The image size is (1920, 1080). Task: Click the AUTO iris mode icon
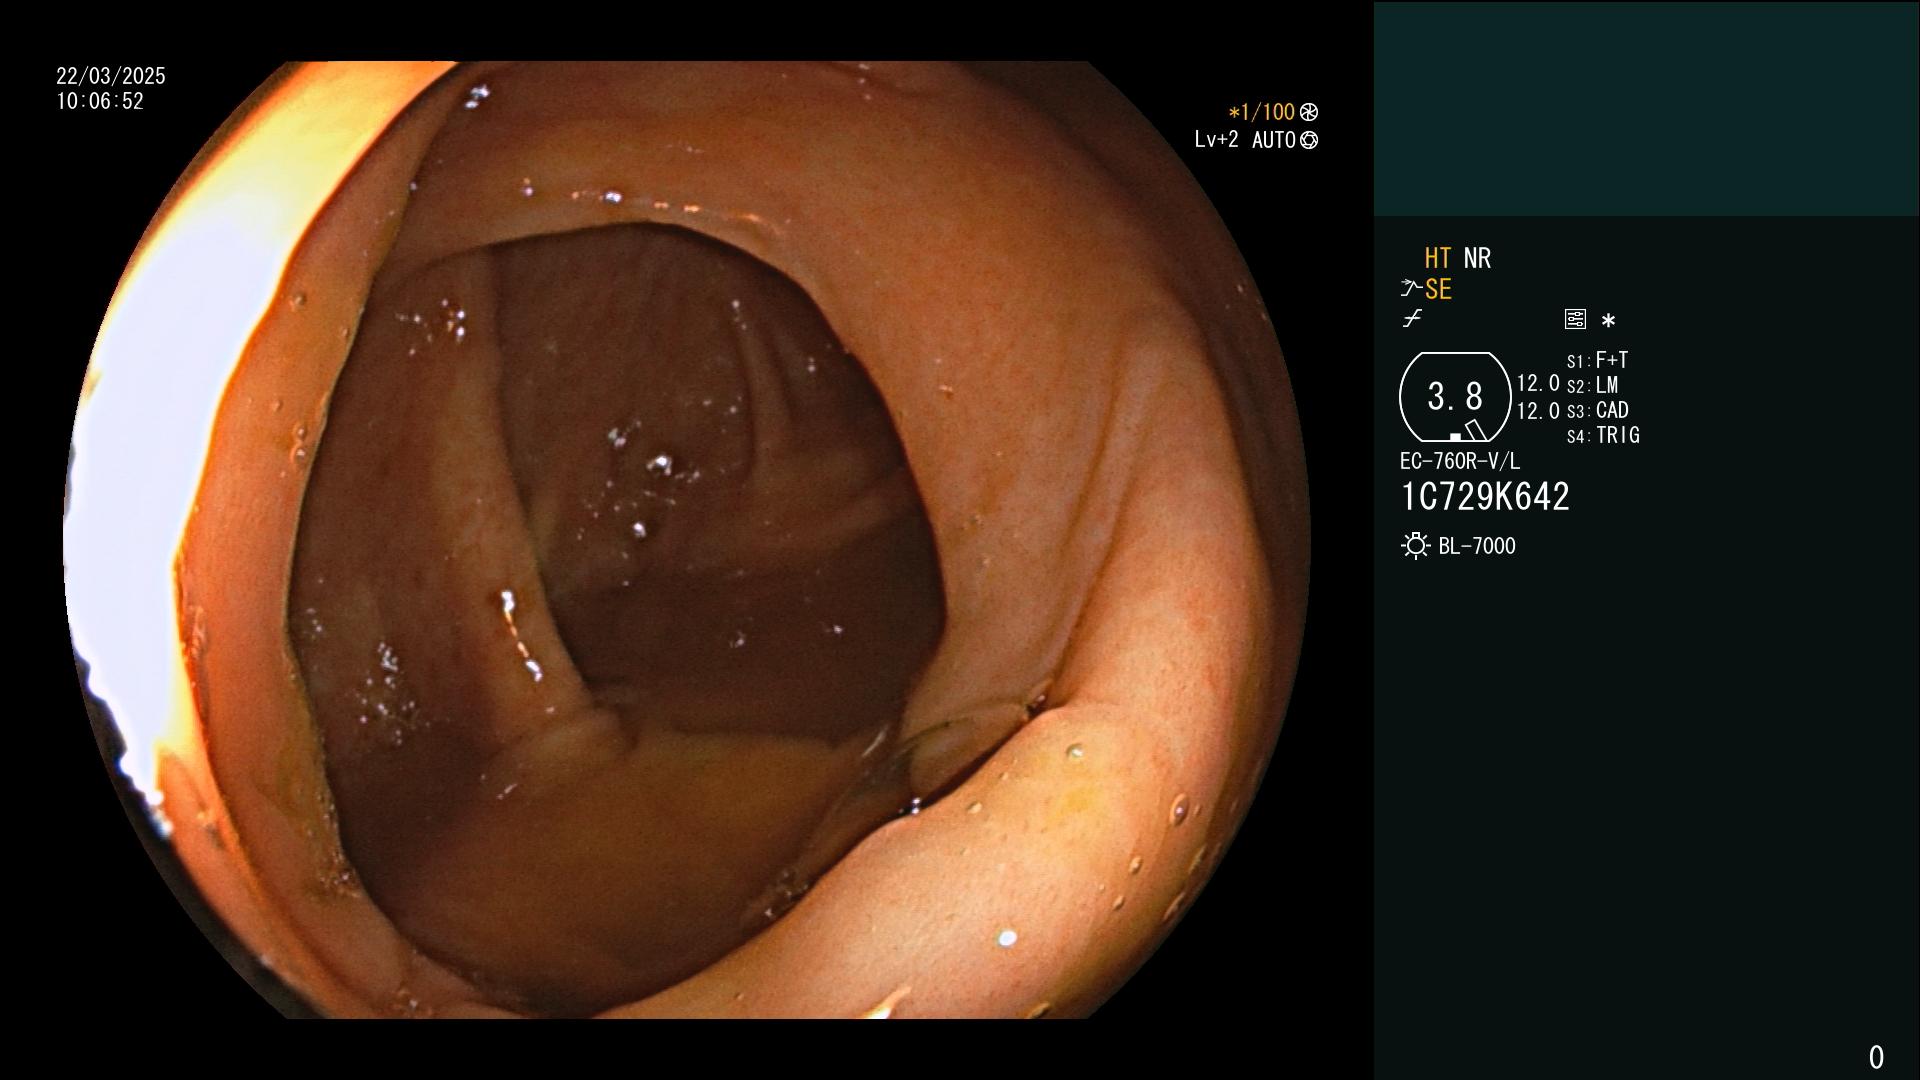pos(1309,140)
